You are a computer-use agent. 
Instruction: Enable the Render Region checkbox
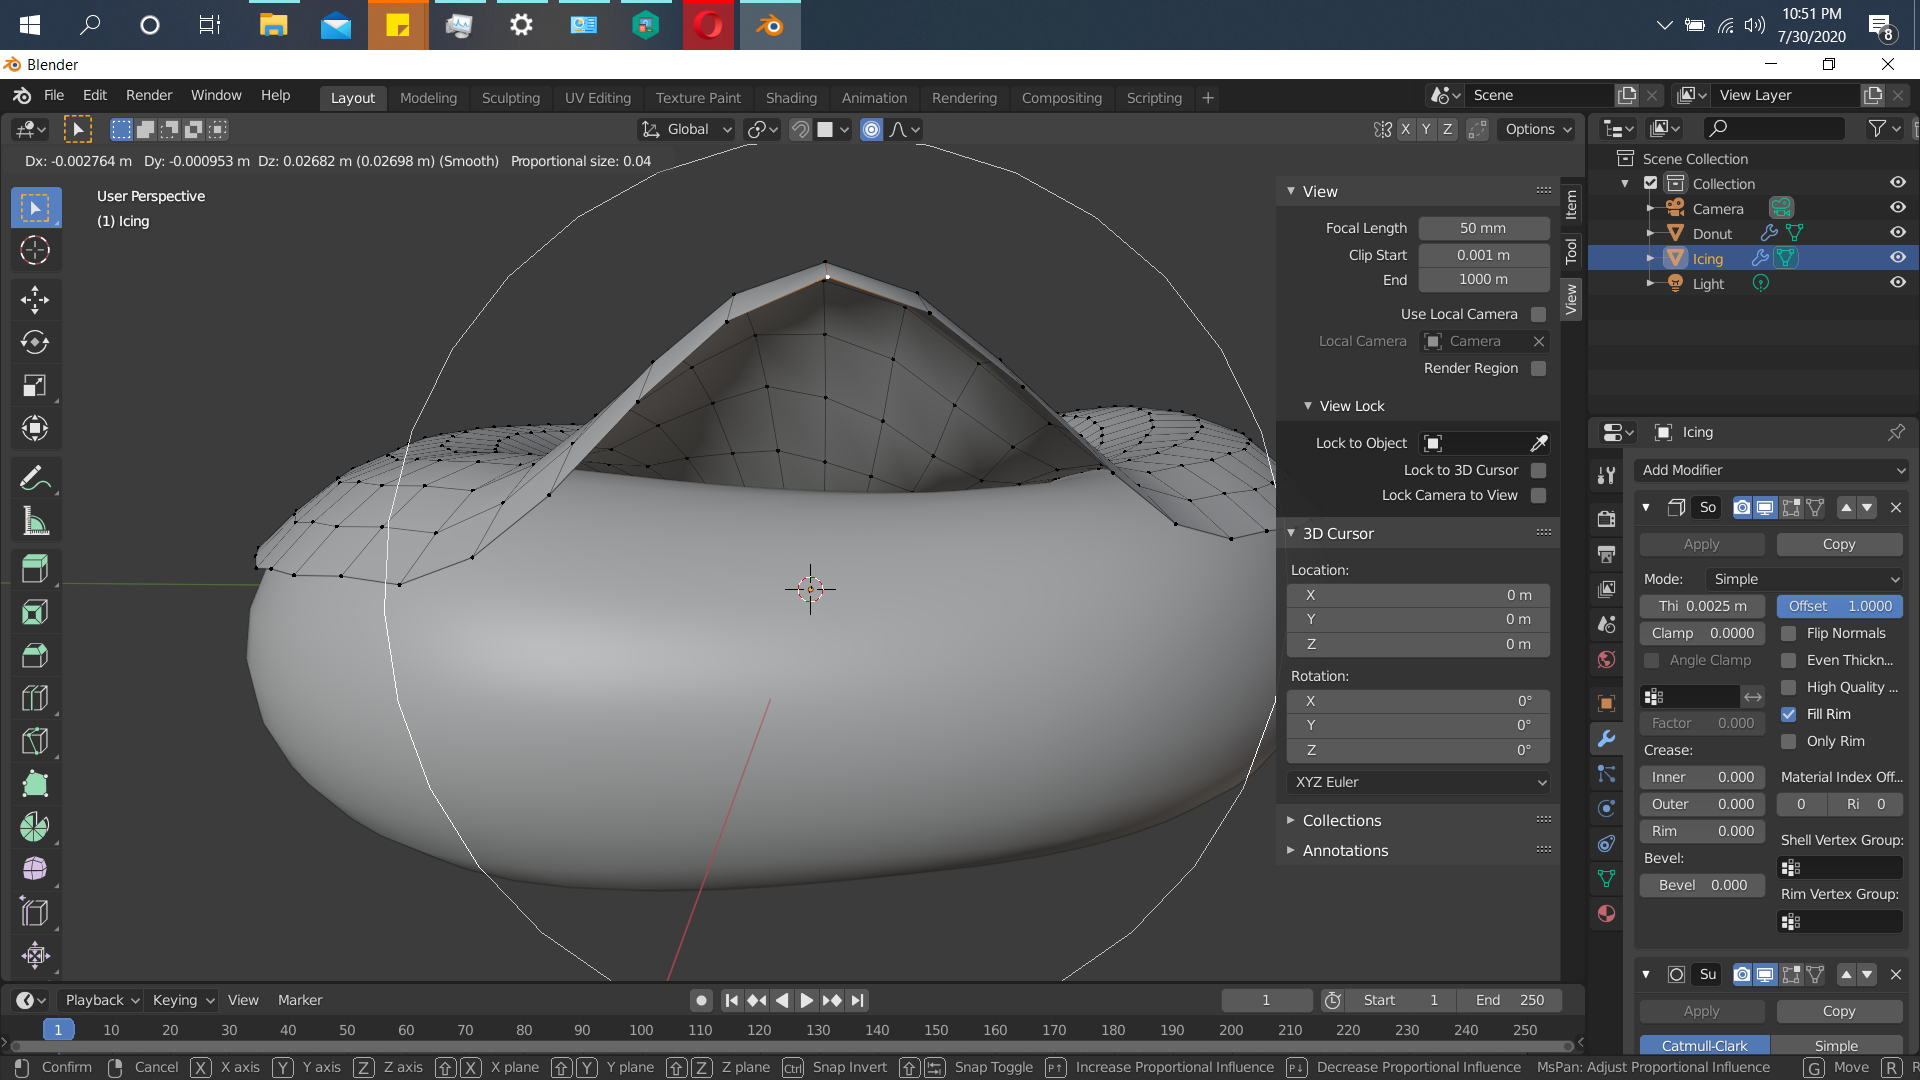point(1539,368)
